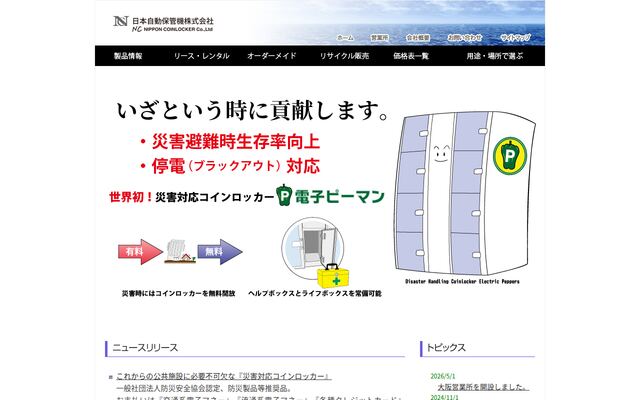The width and height of the screenshot is (640, 400).
Task: Click the green pepper P badge on the locker
Action: point(509,156)
